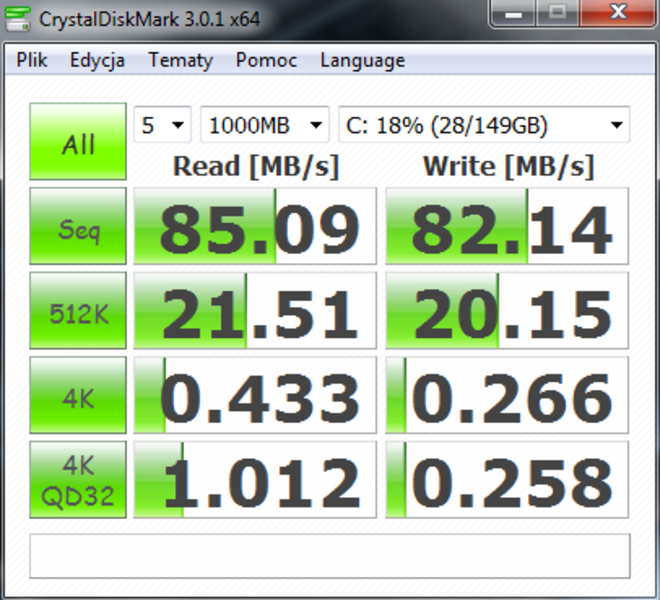Click the sequential write result 82.14
Image resolution: width=660 pixels, height=600 pixels.
click(507, 229)
